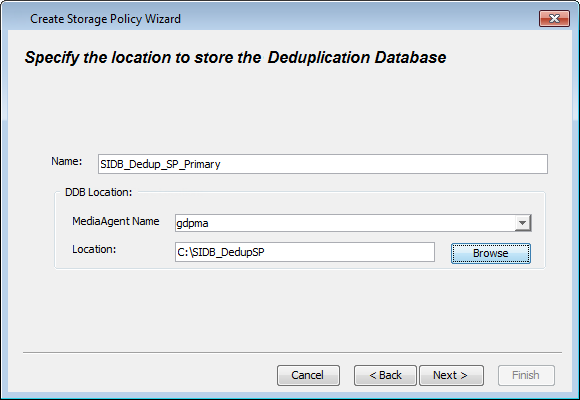Focus the Location field with C:\SIDB_DedupSP
580x400 pixels.
point(304,252)
